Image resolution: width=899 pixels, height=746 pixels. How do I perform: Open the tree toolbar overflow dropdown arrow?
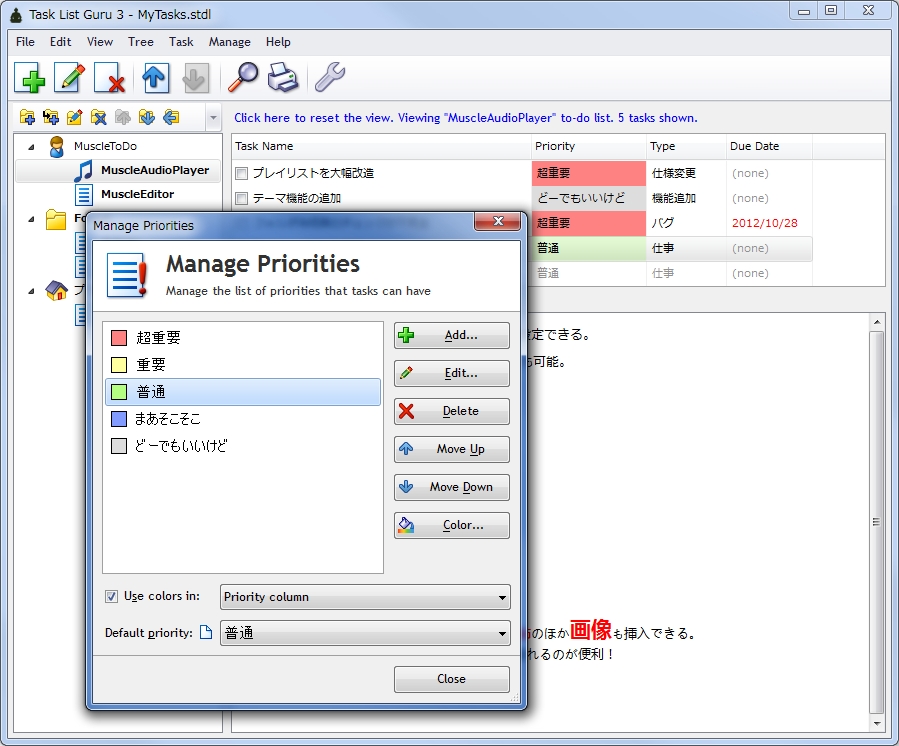213,118
